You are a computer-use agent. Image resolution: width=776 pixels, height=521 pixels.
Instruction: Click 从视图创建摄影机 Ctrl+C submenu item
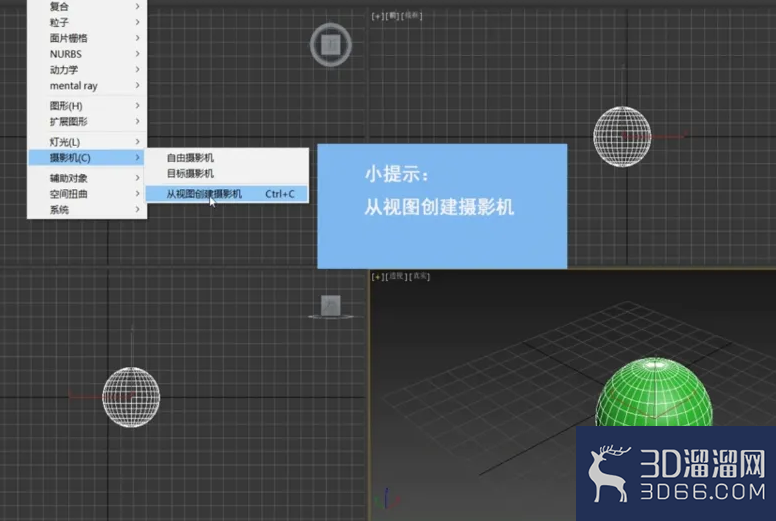(x=227, y=194)
